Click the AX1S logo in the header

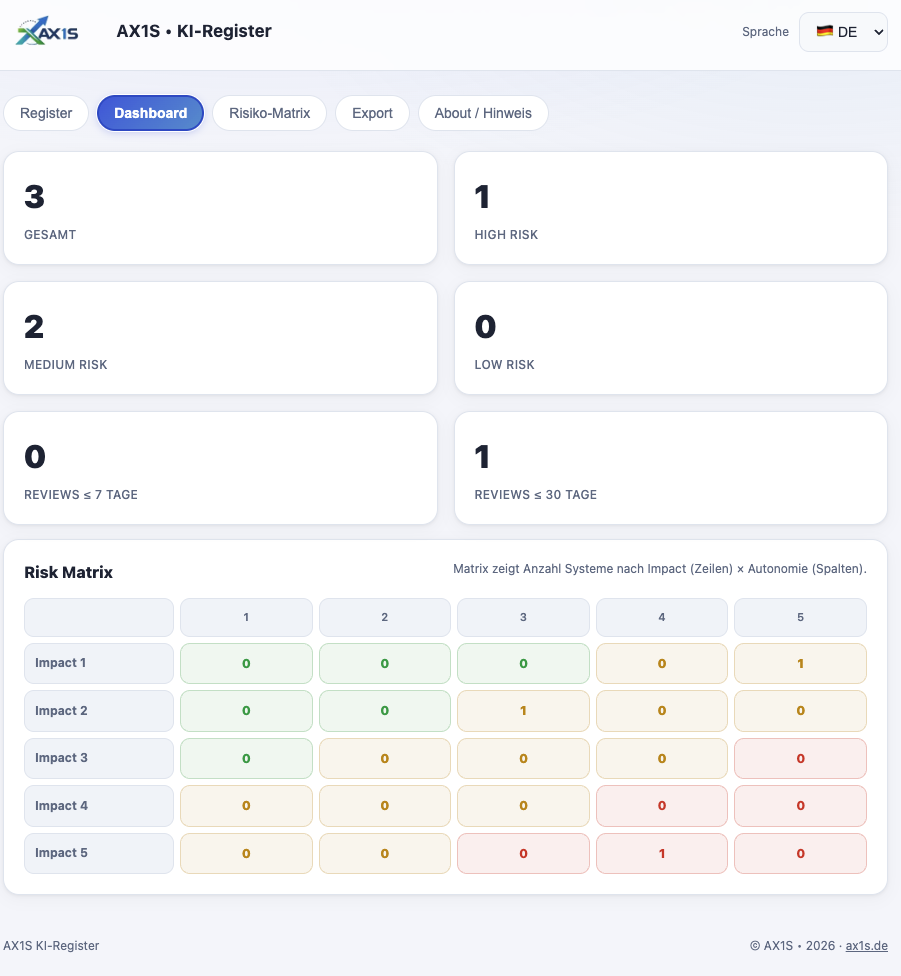click(x=46, y=31)
